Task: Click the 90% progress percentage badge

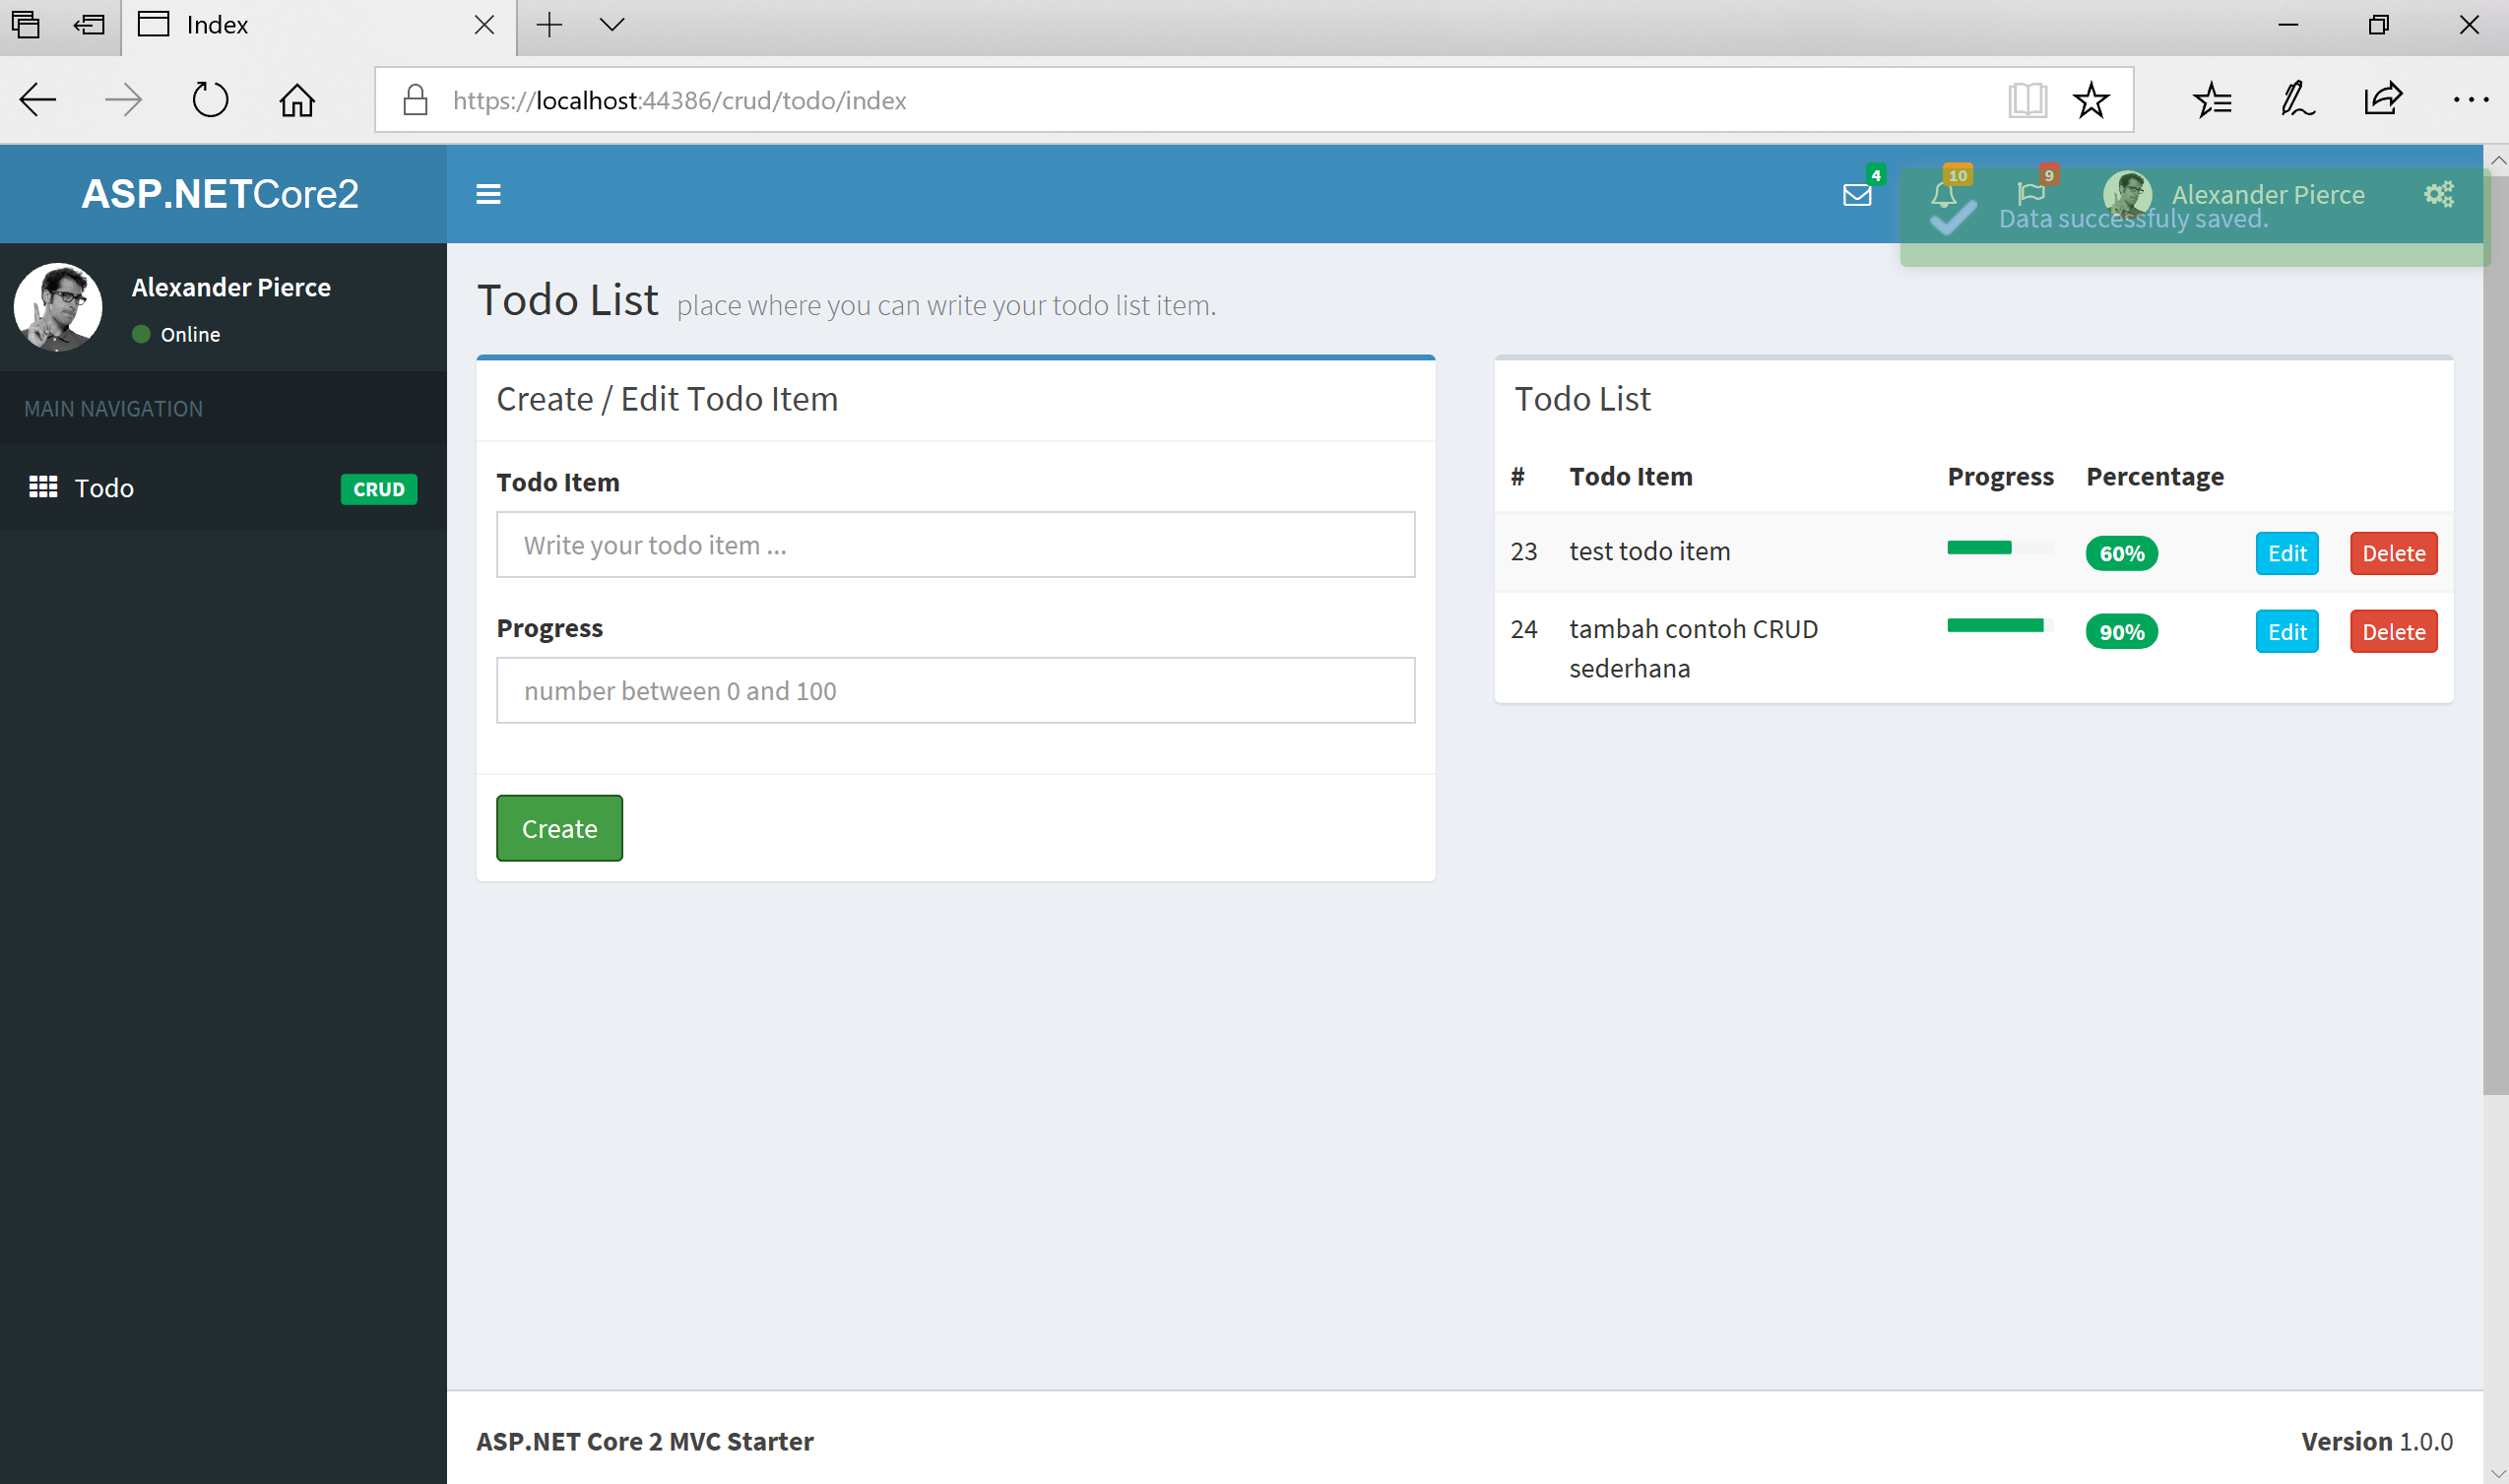Action: click(x=2121, y=630)
